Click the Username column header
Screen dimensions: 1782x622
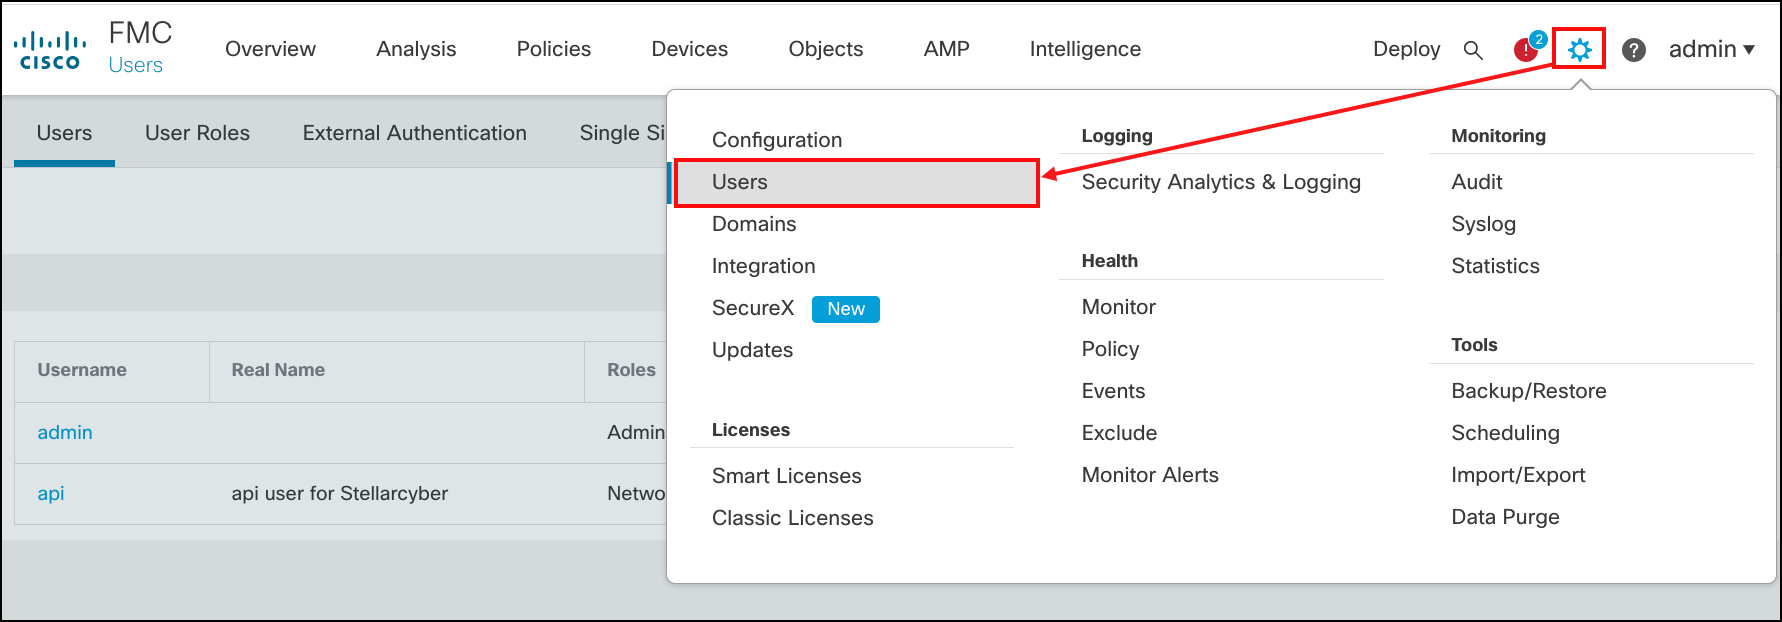point(82,370)
